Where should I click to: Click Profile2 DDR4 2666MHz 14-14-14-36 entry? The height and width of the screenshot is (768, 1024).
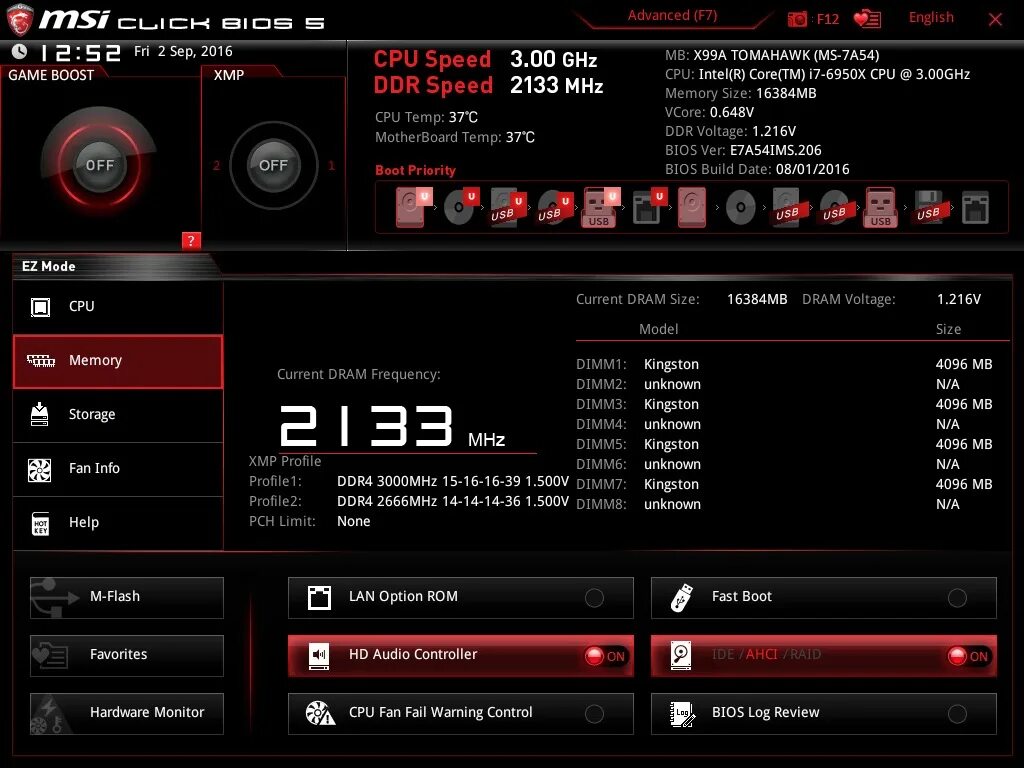coord(409,501)
